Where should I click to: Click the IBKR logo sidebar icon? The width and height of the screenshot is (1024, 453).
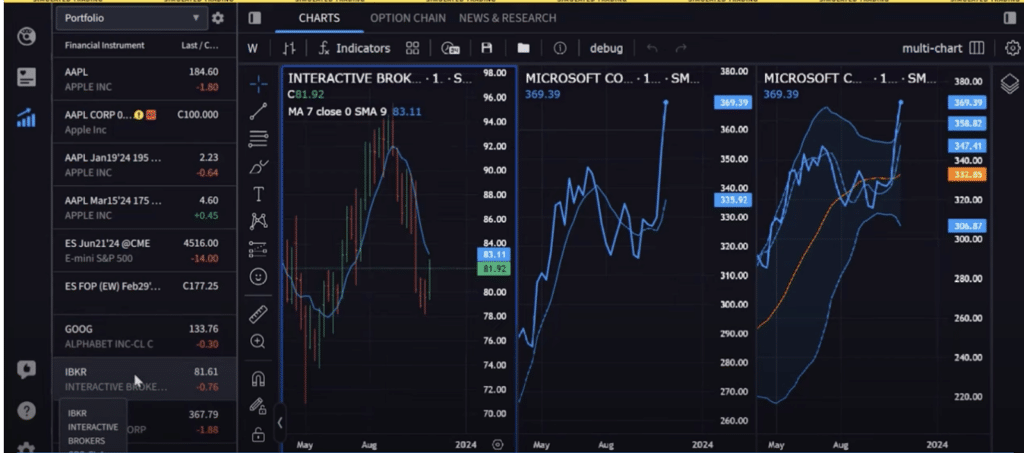click(x=26, y=37)
